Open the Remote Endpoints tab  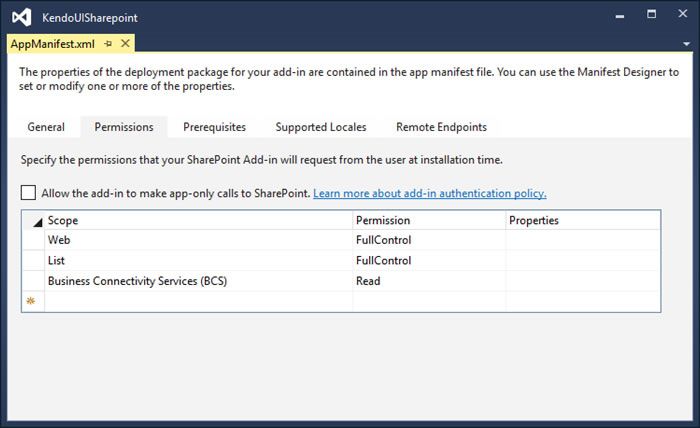click(441, 127)
